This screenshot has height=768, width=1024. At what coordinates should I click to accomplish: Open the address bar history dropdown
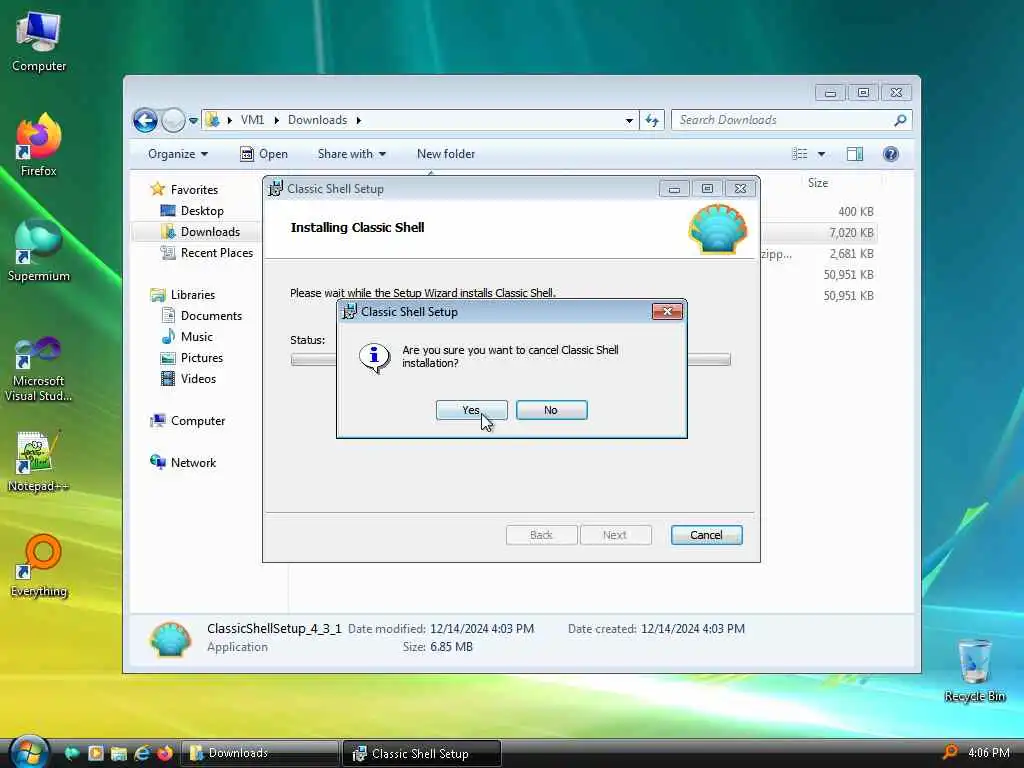629,120
